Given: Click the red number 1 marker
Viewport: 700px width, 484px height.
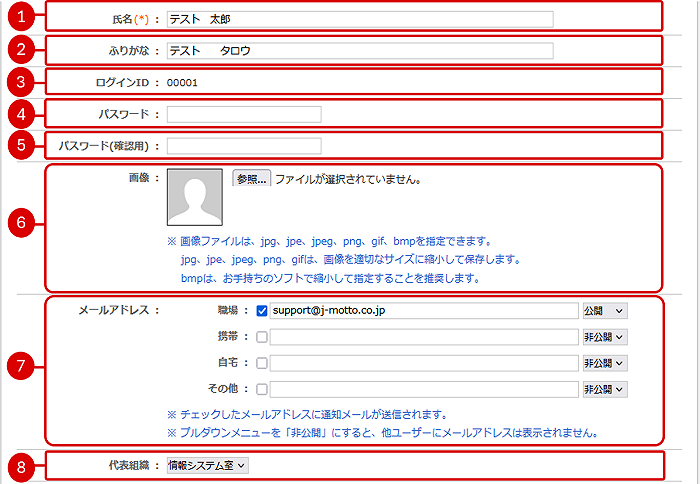Looking at the screenshot, I should (x=21, y=18).
